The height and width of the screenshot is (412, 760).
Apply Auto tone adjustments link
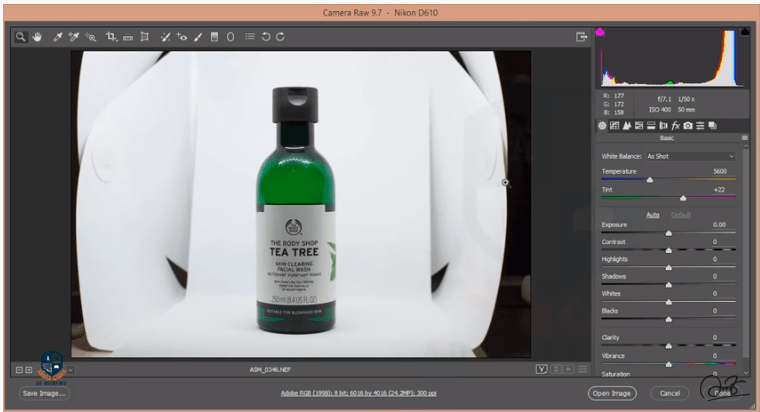point(652,215)
